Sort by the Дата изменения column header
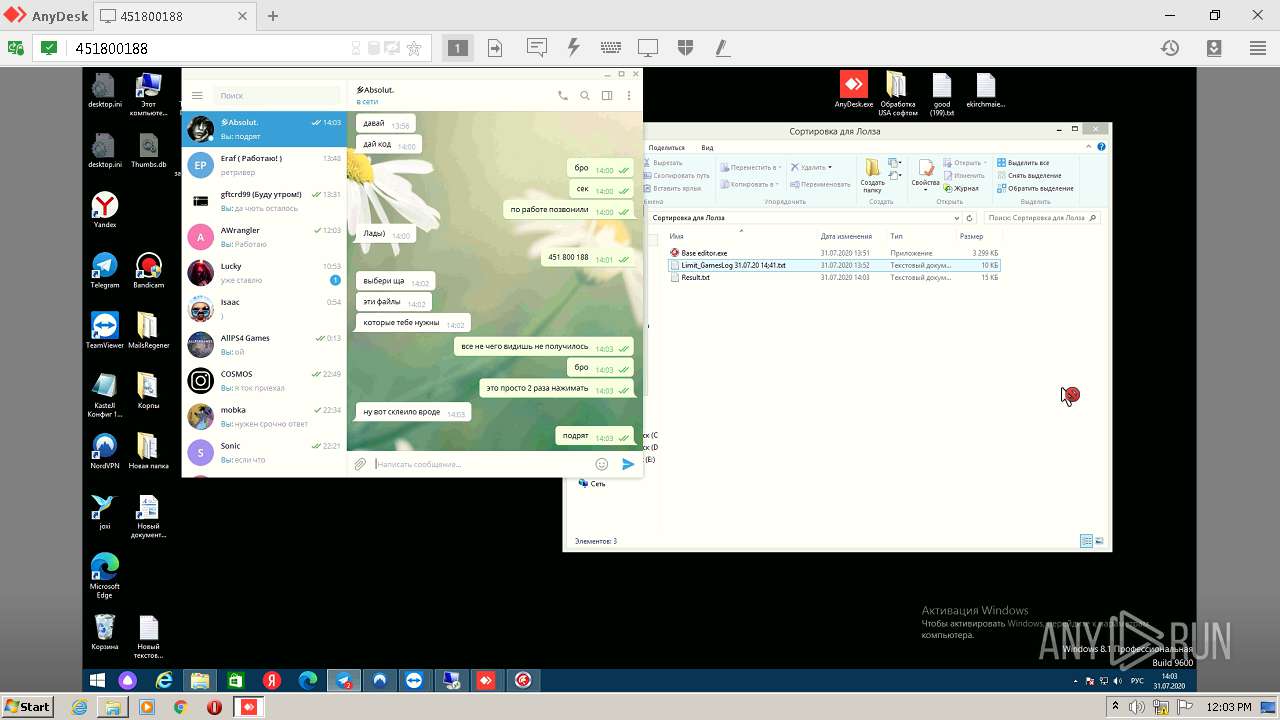Image resolution: width=1280 pixels, height=720 pixels. point(844,236)
